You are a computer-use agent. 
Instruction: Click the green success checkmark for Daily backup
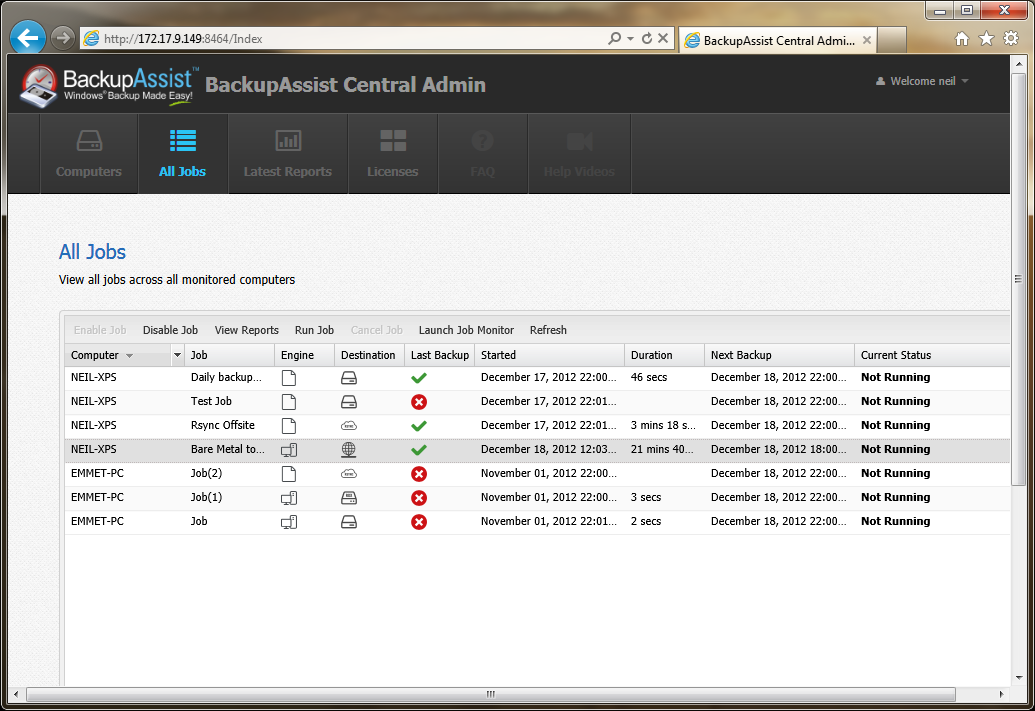[418, 378]
